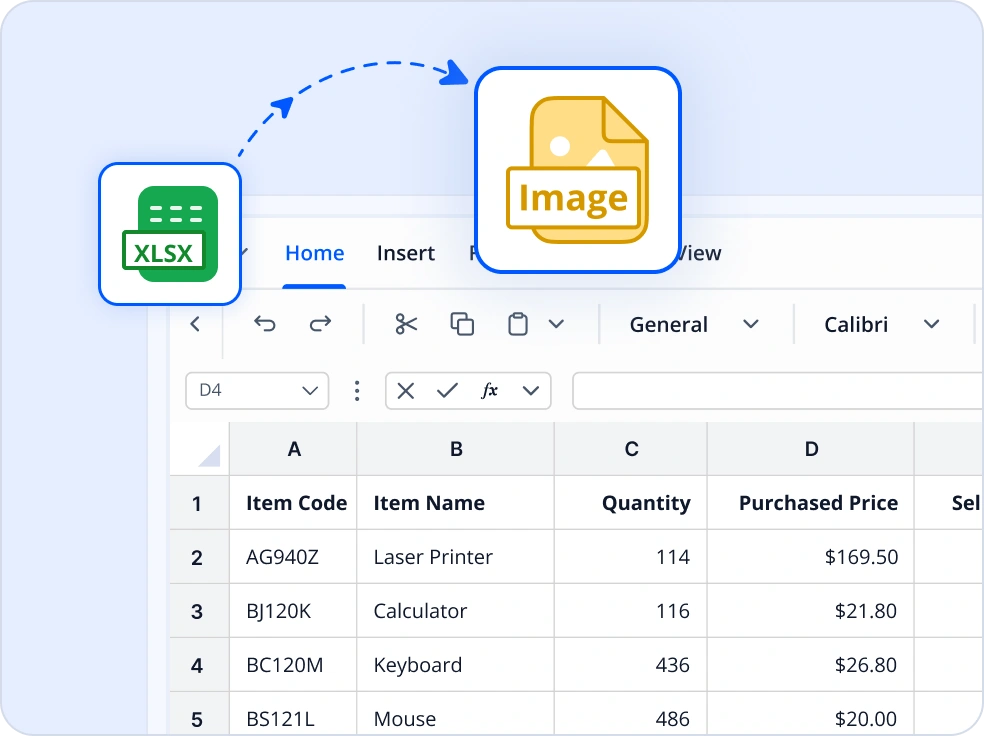The image size is (984, 736).
Task: Click inside the formula bar input
Action: coord(776,391)
